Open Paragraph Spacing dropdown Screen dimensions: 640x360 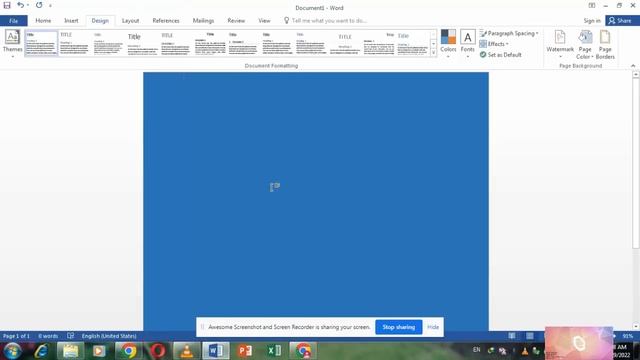click(x=509, y=33)
